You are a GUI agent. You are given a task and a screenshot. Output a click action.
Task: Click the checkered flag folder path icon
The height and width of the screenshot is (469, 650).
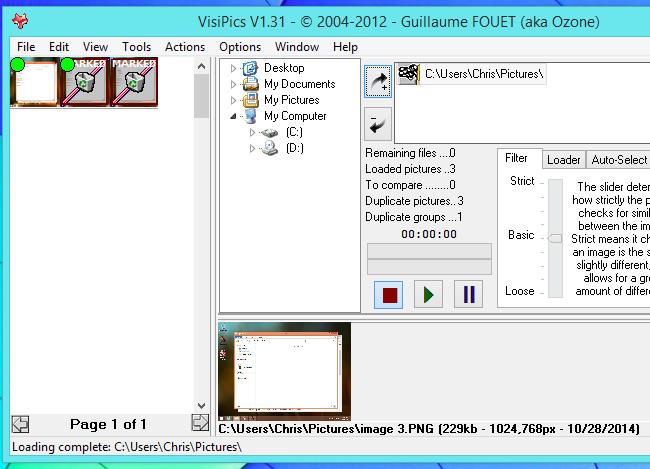[x=408, y=74]
